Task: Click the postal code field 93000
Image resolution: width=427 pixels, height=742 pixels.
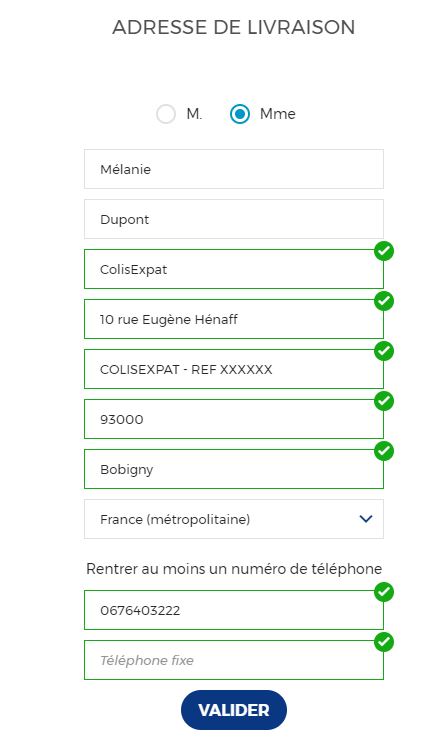Action: 234,419
